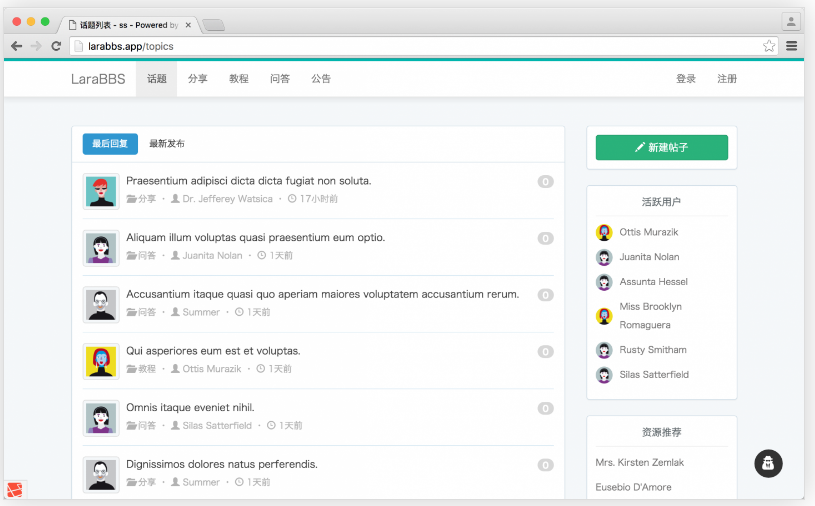Viewport: 815px width, 506px height.
Task: Open topic Praesentium adipisci dicta dicta fugiat
Action: pyautogui.click(x=248, y=181)
